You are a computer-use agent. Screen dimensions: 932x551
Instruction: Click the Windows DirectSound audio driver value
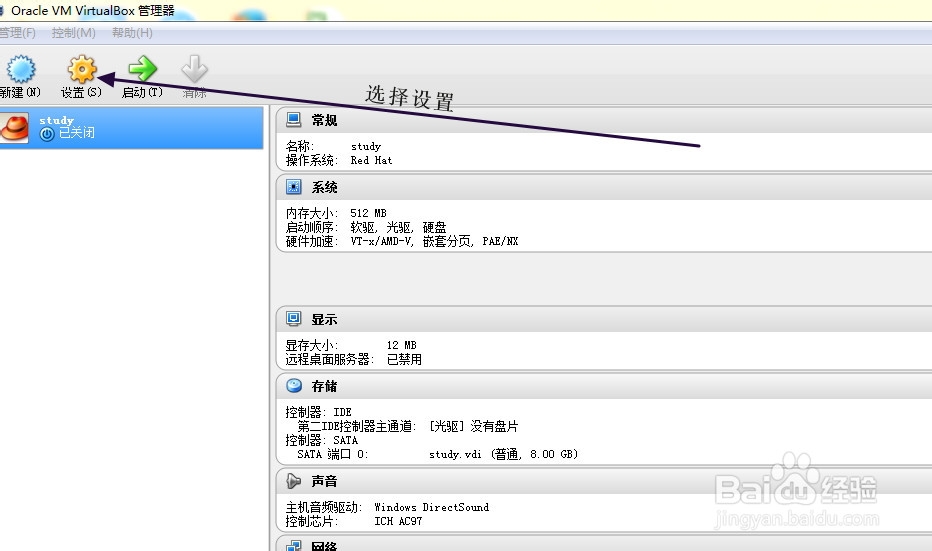tap(432, 507)
